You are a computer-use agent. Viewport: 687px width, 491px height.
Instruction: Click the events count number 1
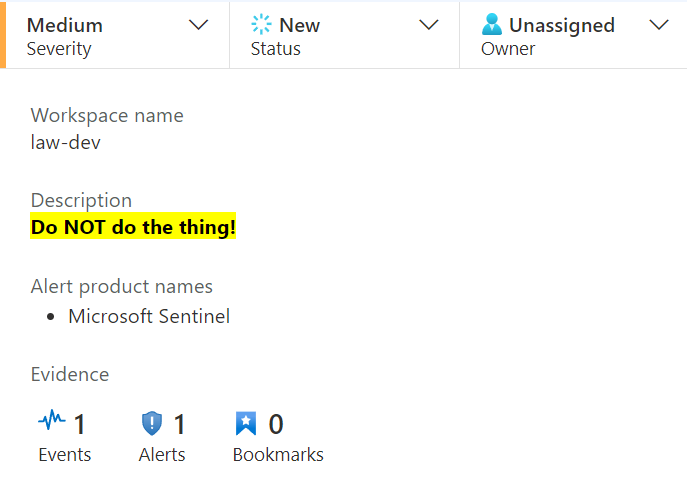click(x=79, y=424)
